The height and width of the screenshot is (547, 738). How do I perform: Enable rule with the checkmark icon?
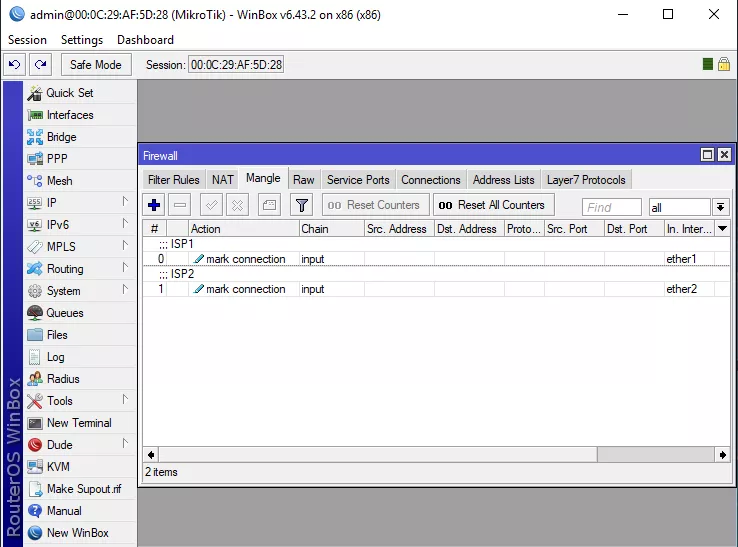pos(211,205)
